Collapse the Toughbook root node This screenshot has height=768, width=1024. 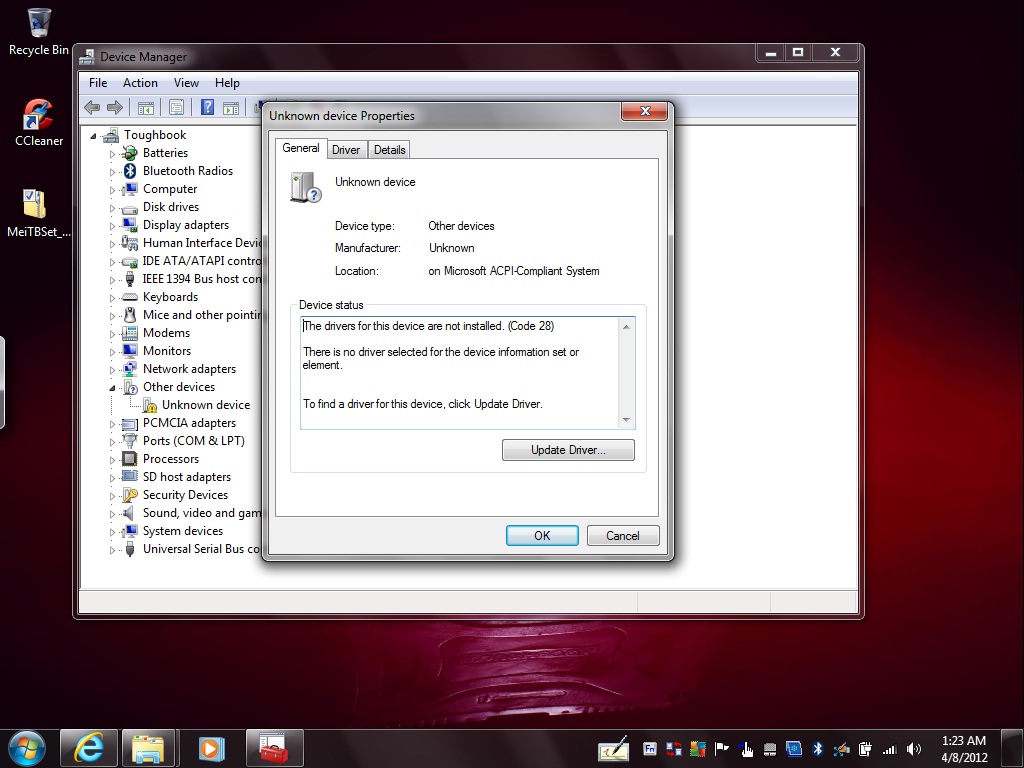pos(93,136)
